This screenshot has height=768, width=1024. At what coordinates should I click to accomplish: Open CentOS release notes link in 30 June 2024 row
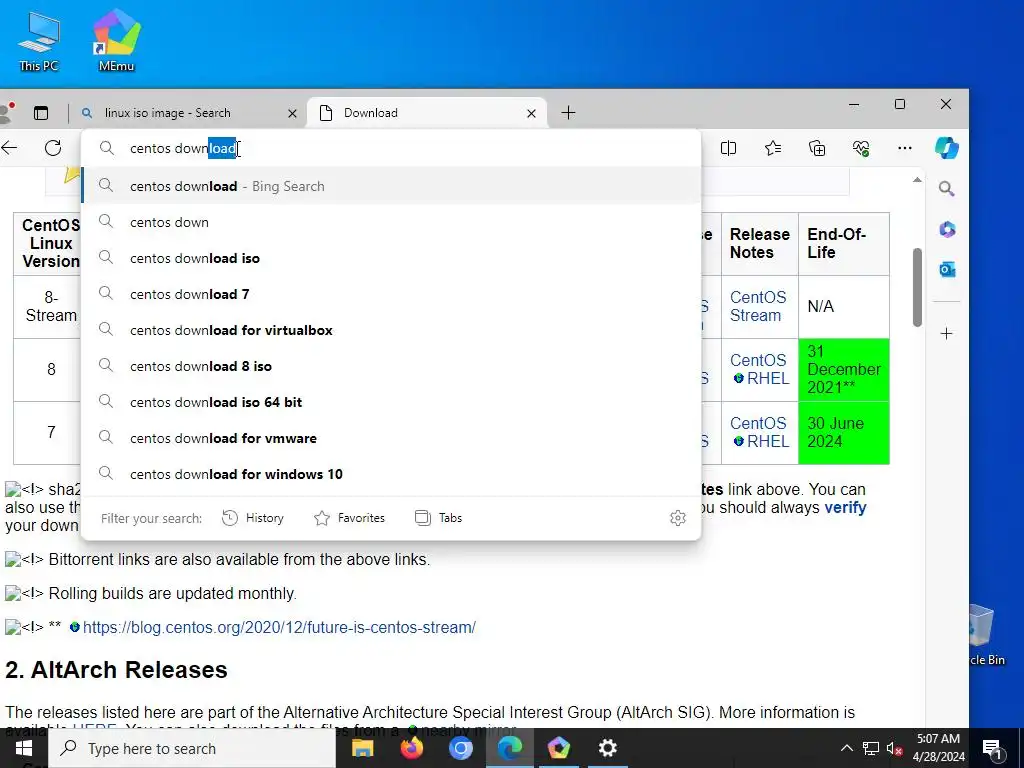tap(758, 423)
